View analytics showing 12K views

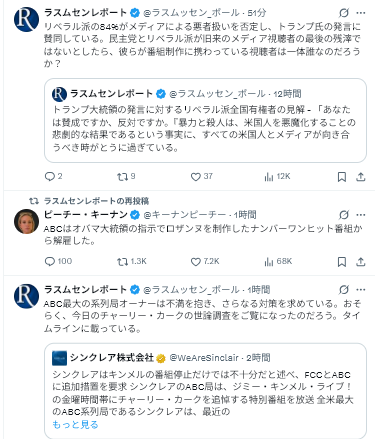pyautogui.click(x=277, y=176)
